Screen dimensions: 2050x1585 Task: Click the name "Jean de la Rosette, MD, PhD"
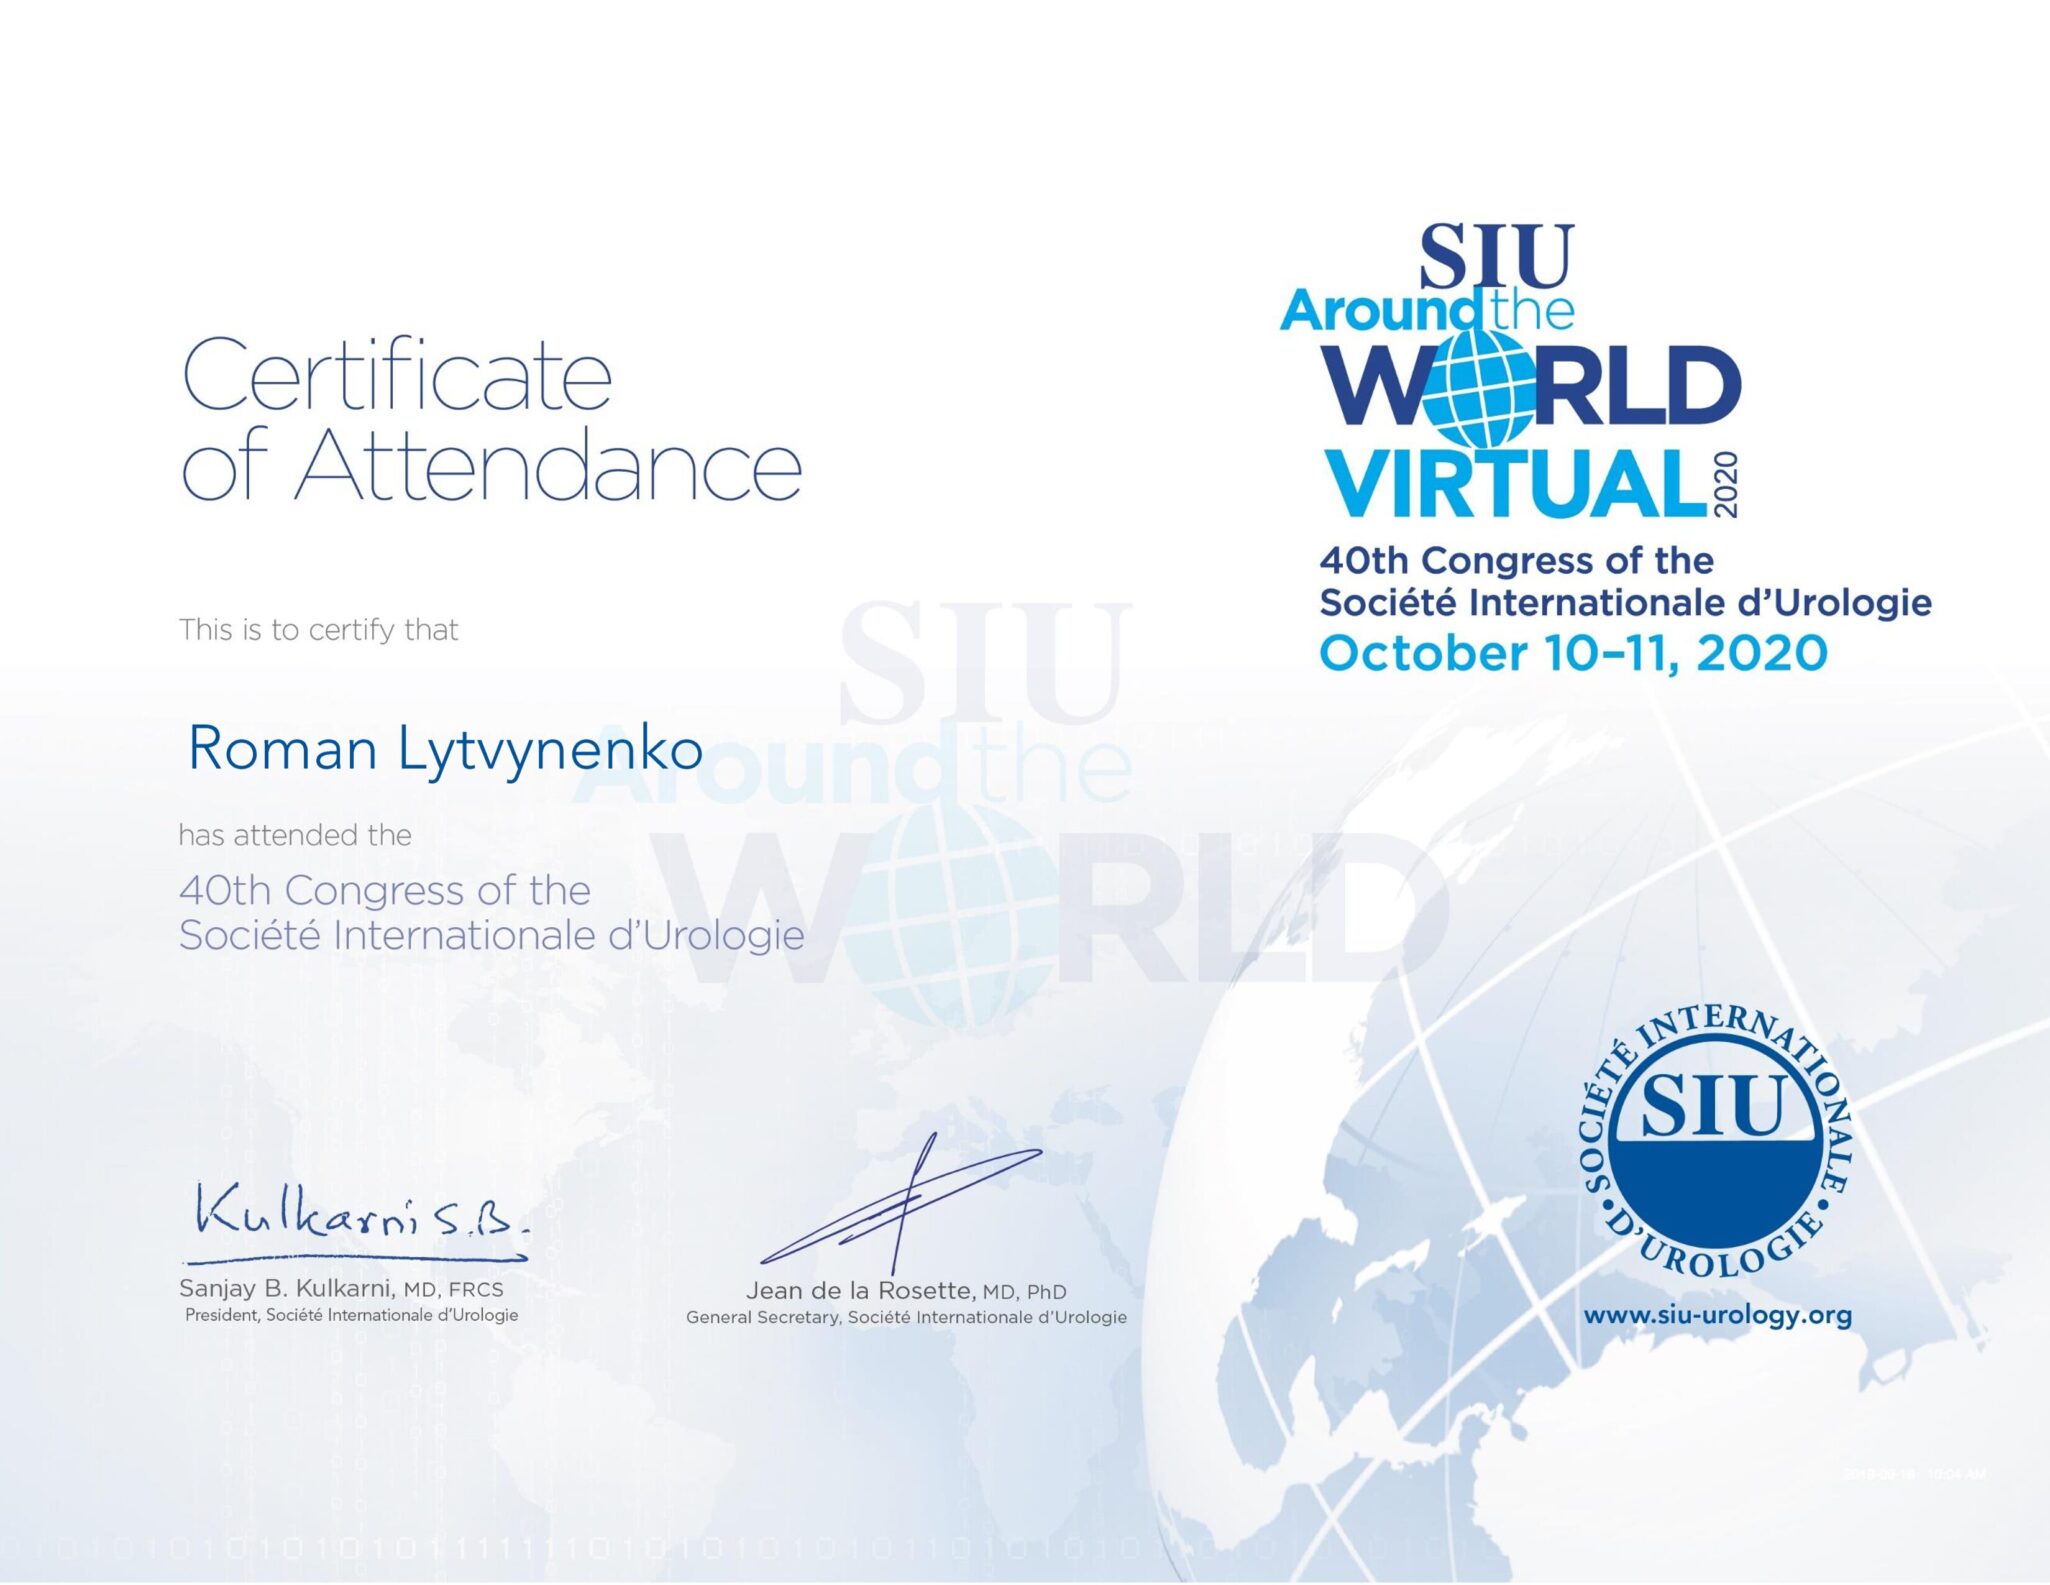click(906, 1291)
